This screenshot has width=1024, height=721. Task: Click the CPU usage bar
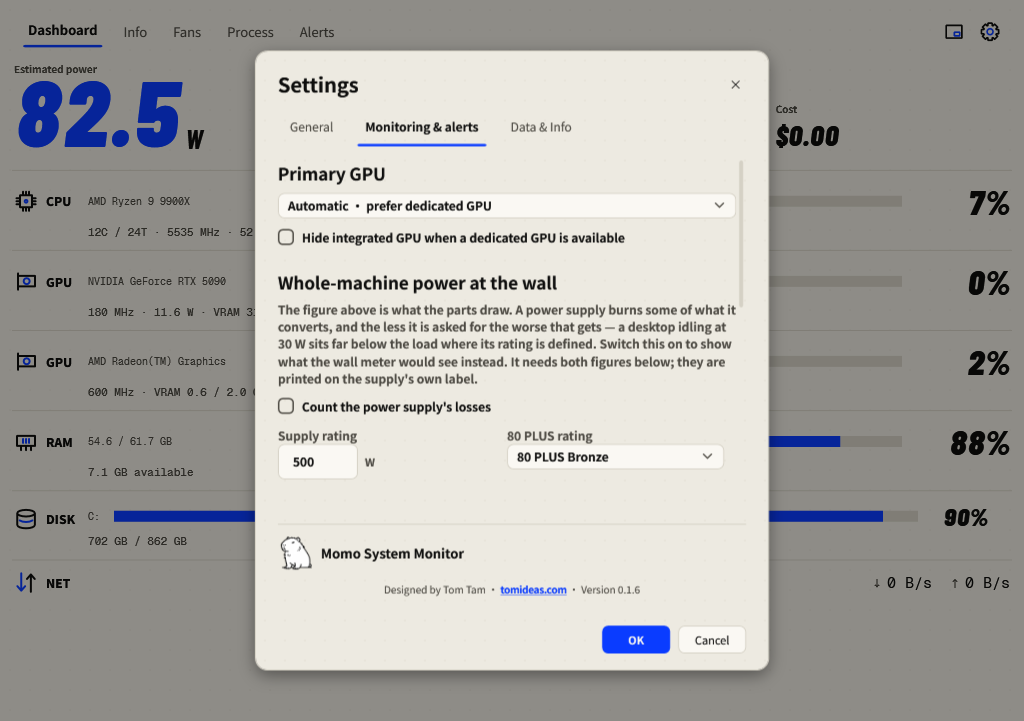pos(835,201)
